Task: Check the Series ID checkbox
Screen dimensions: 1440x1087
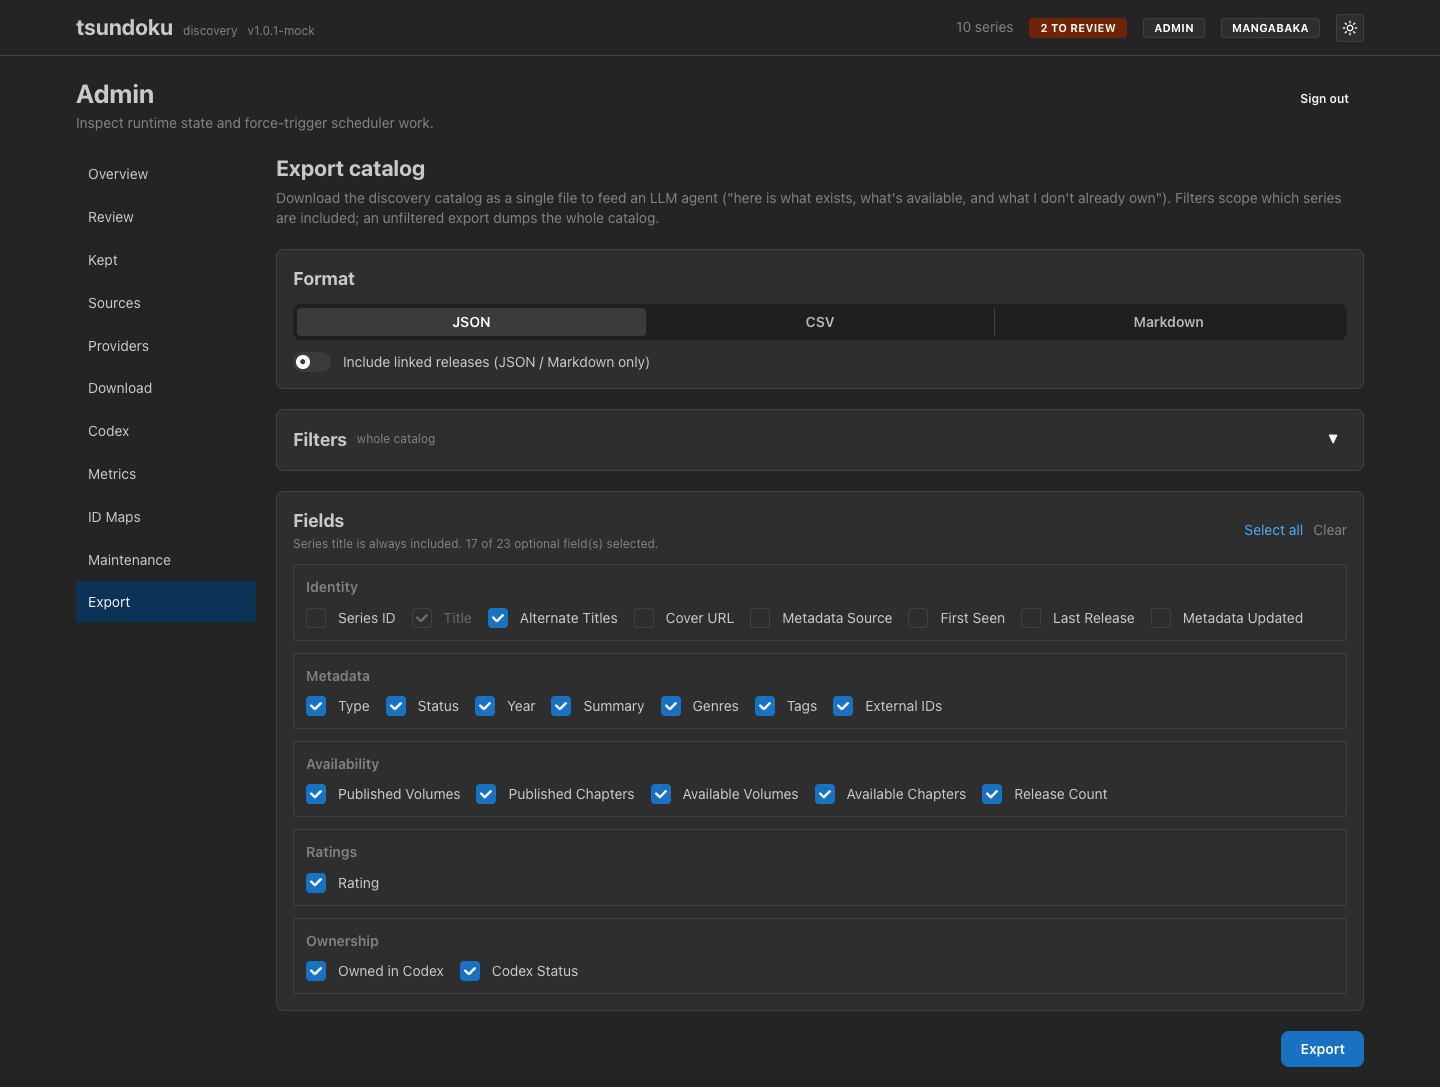Action: tap(316, 618)
